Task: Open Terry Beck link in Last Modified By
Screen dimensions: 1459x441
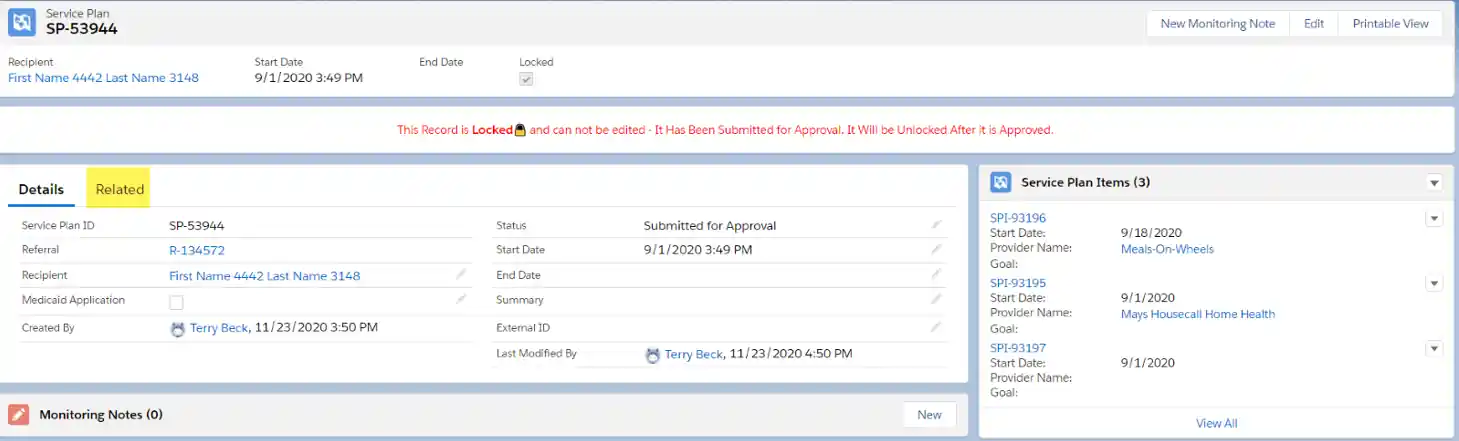Action: (x=694, y=354)
